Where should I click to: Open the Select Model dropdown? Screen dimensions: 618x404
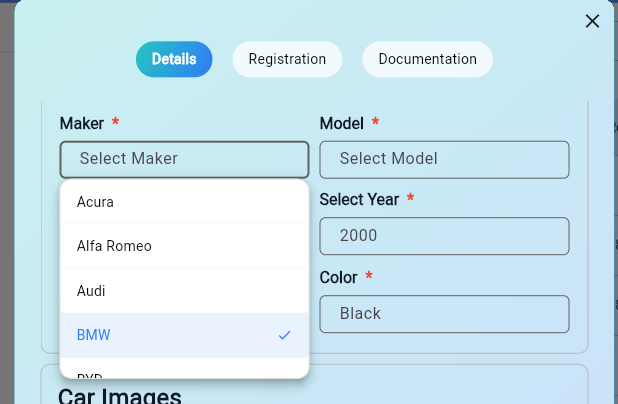tap(444, 159)
